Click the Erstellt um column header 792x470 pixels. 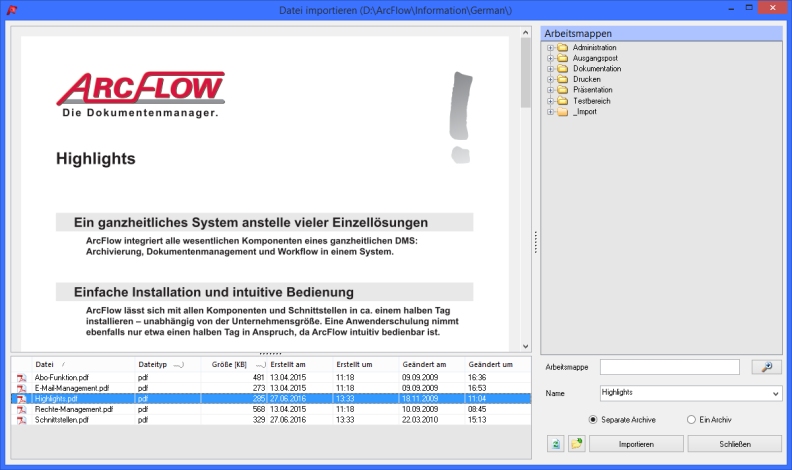(366, 364)
